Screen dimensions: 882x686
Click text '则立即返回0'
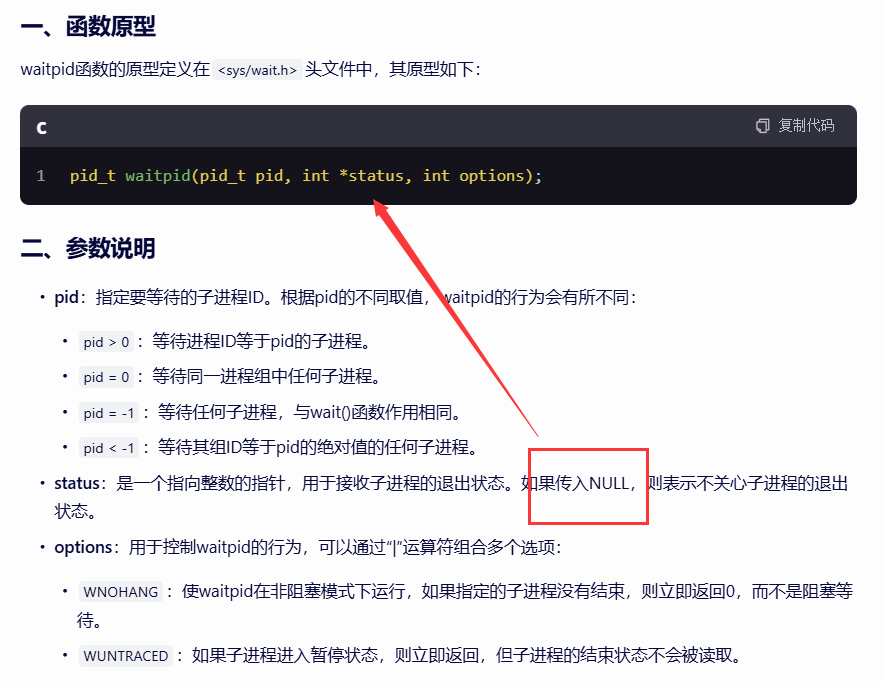pos(688,591)
